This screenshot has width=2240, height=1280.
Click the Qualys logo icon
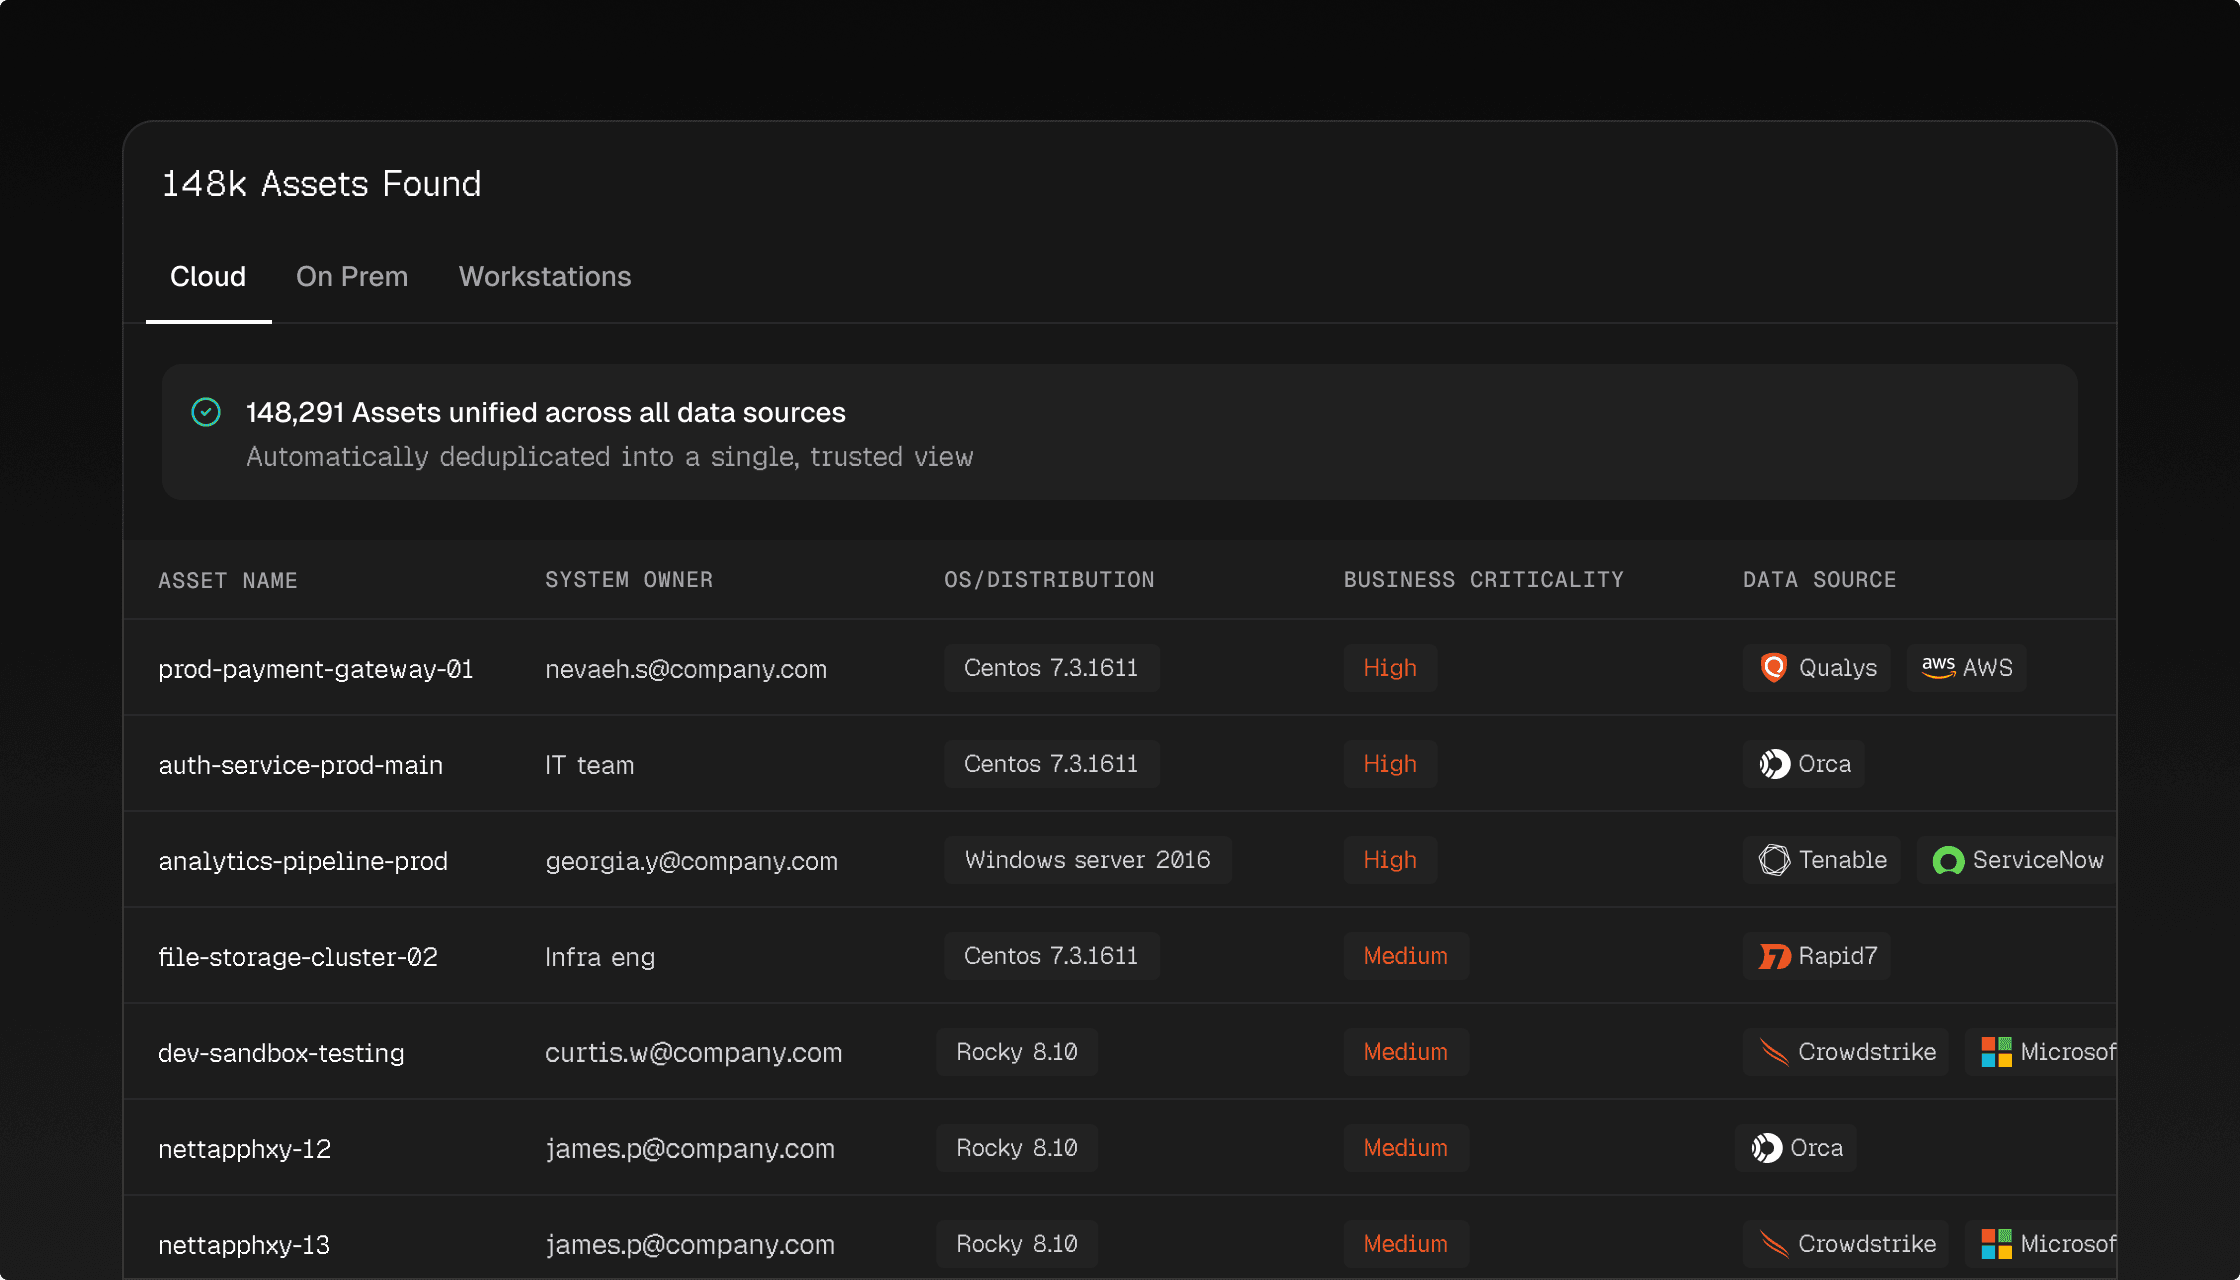click(1773, 667)
